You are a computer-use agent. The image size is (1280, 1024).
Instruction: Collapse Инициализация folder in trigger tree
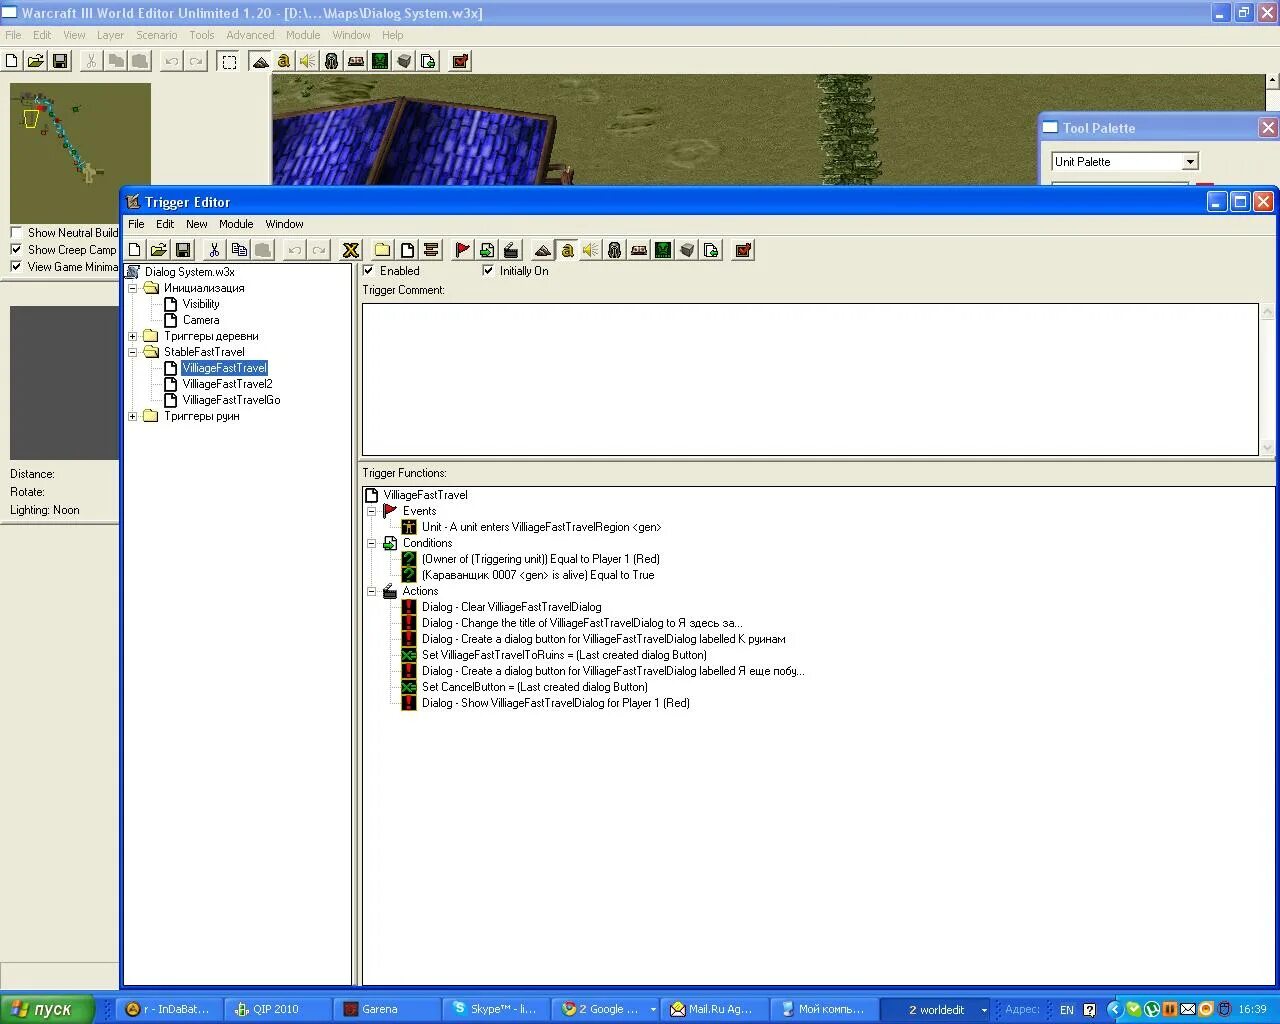click(x=132, y=288)
